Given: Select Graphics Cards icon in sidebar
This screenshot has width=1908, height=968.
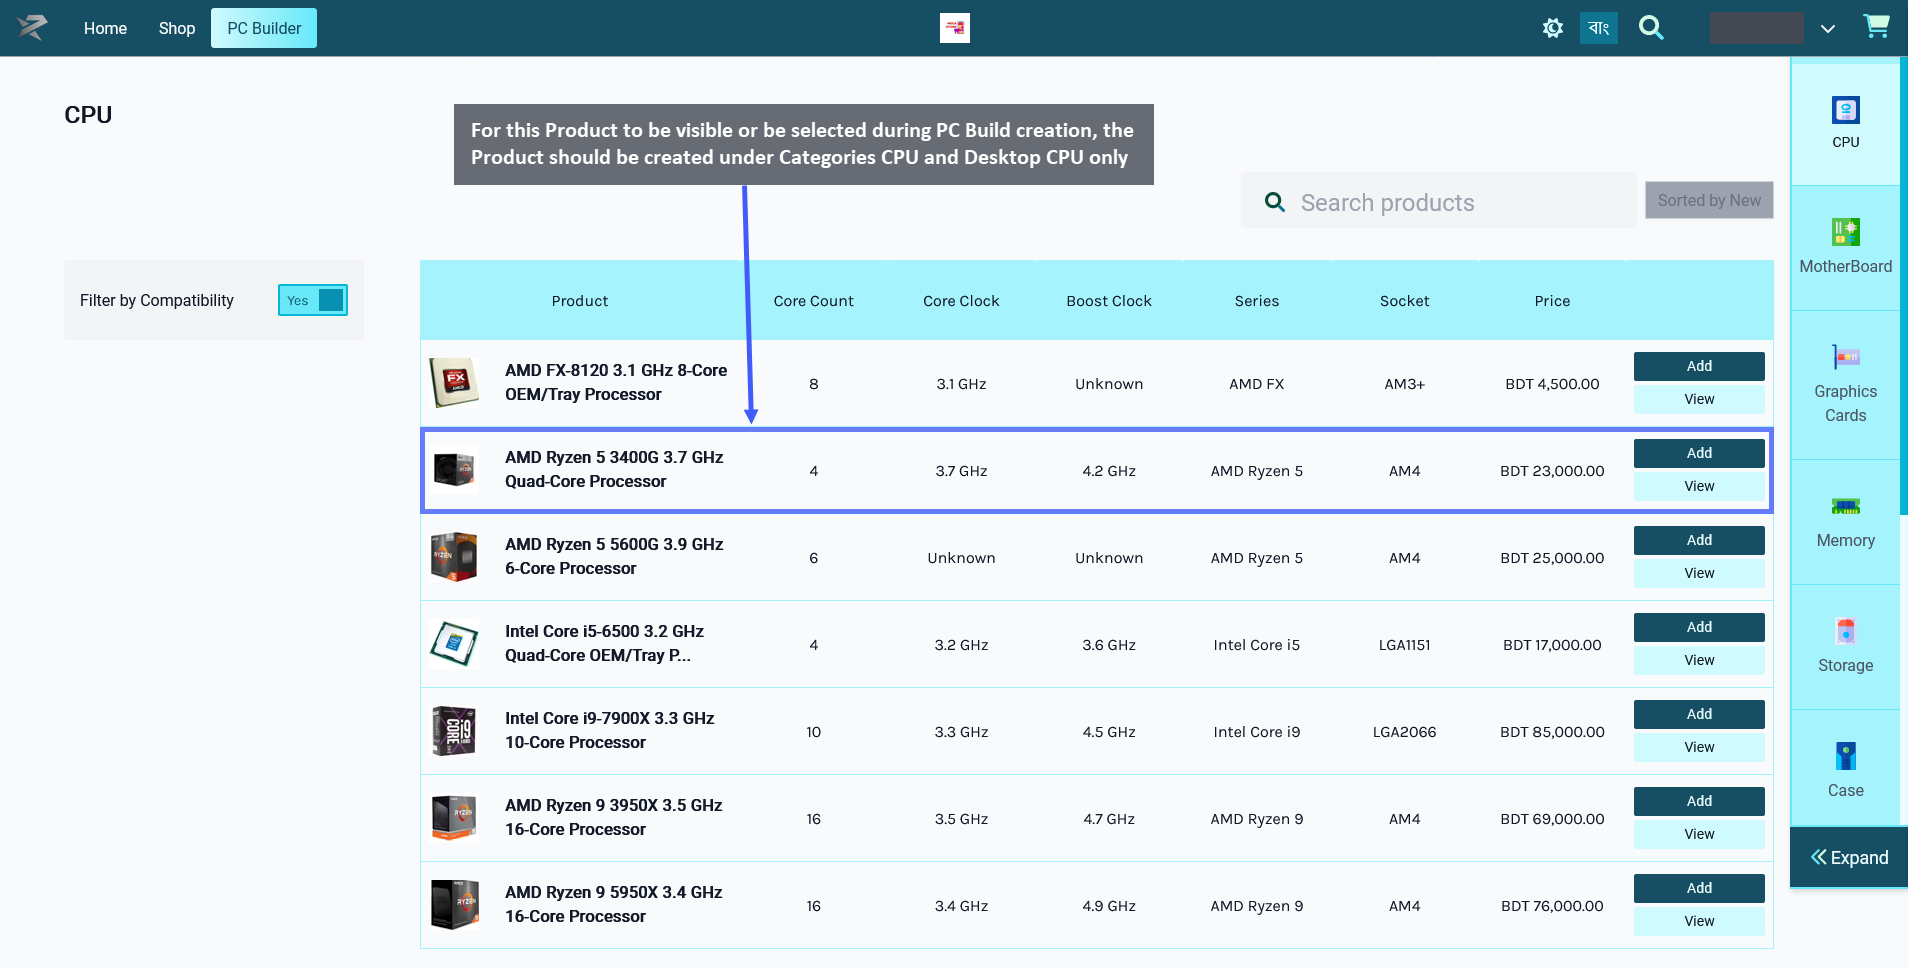Looking at the screenshot, I should point(1845,357).
